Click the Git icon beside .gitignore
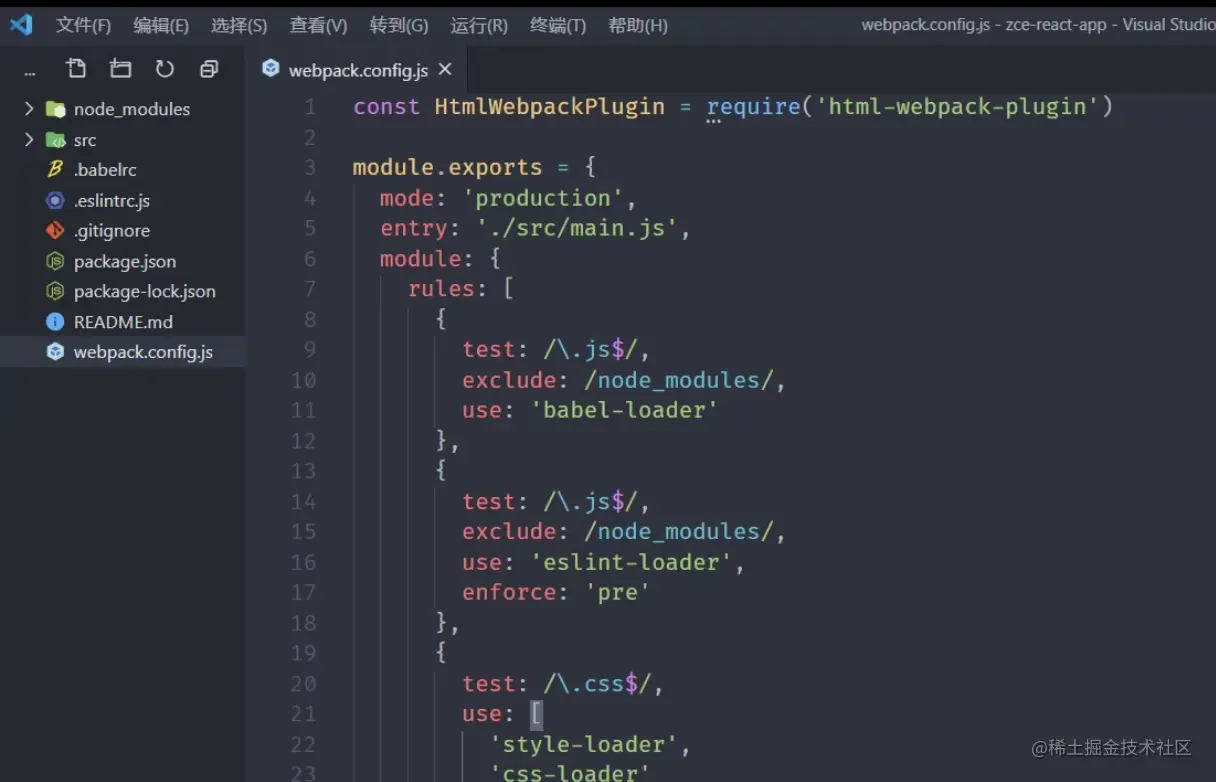Screen dimensions: 1216x782 point(55,231)
